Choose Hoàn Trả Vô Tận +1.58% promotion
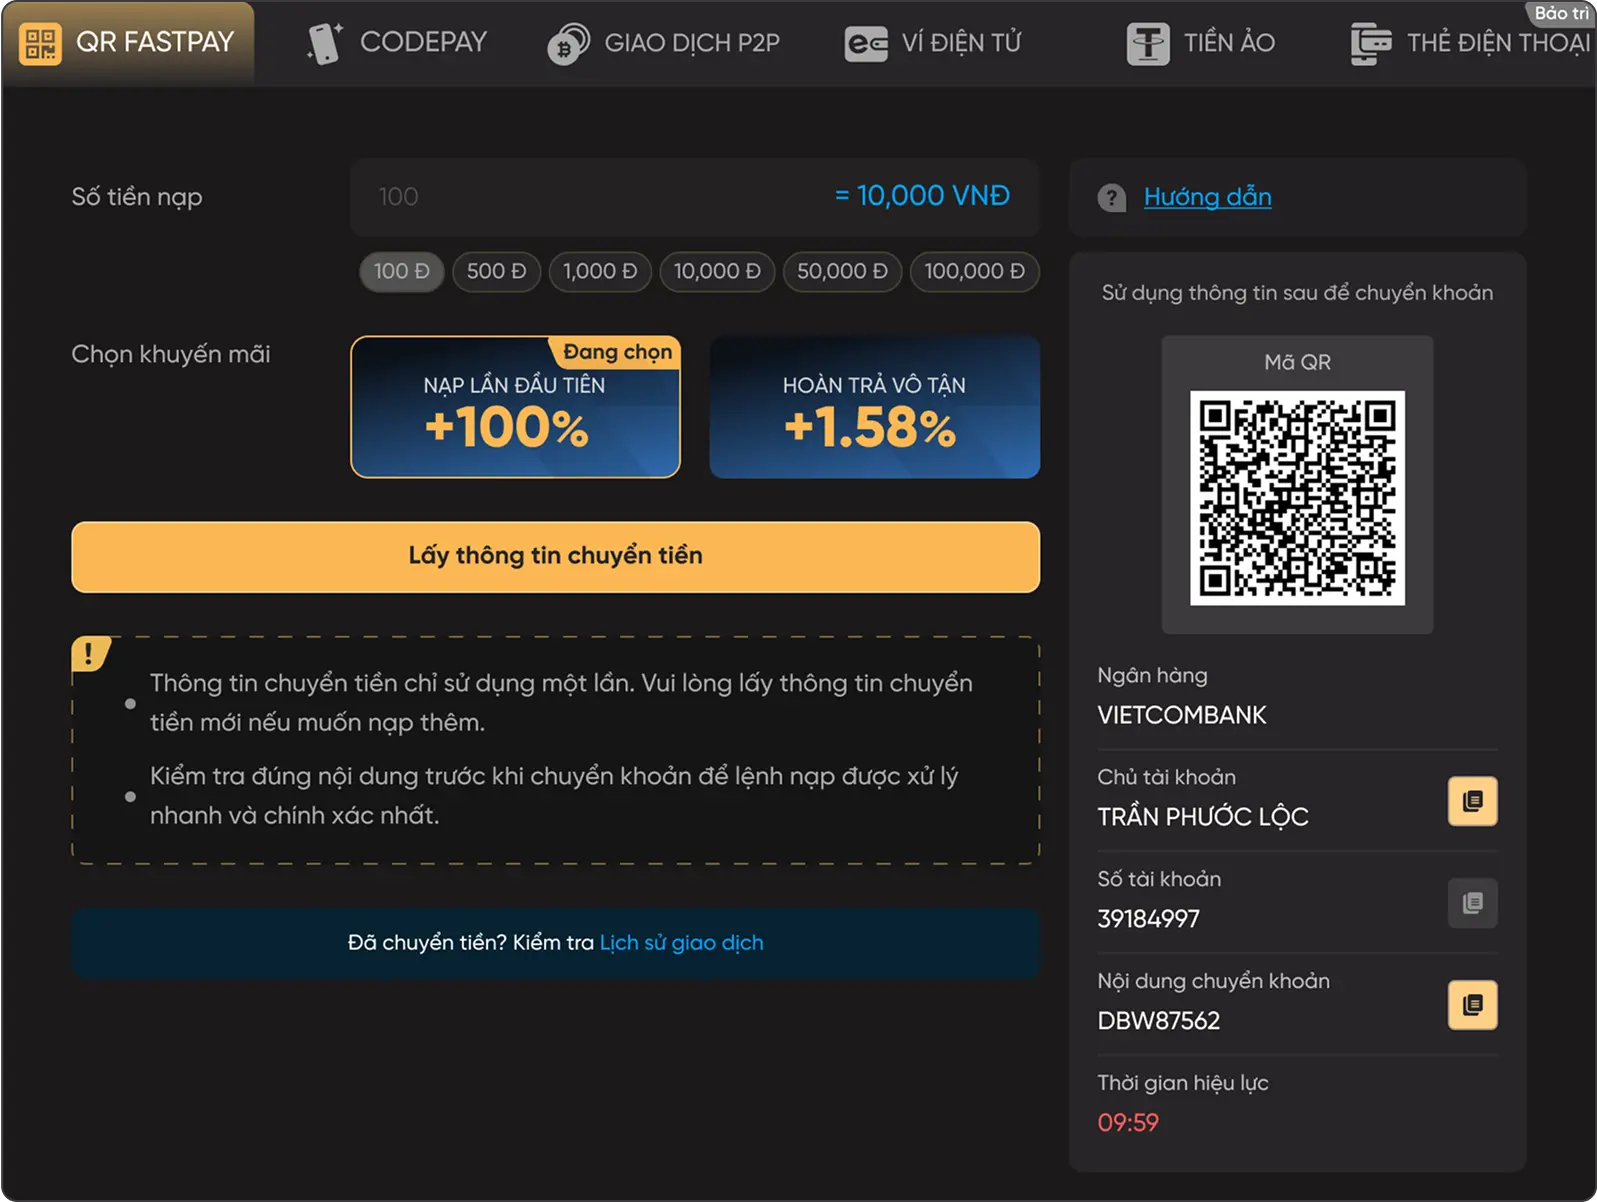 click(x=874, y=407)
